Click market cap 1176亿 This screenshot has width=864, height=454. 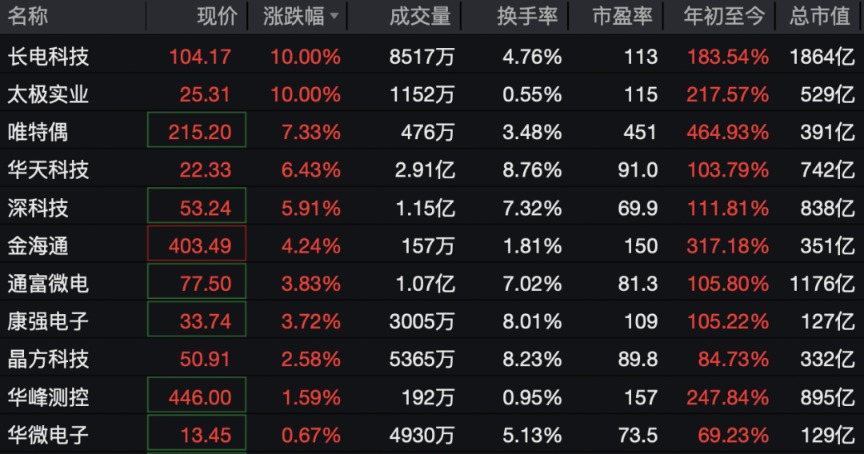coord(822,284)
